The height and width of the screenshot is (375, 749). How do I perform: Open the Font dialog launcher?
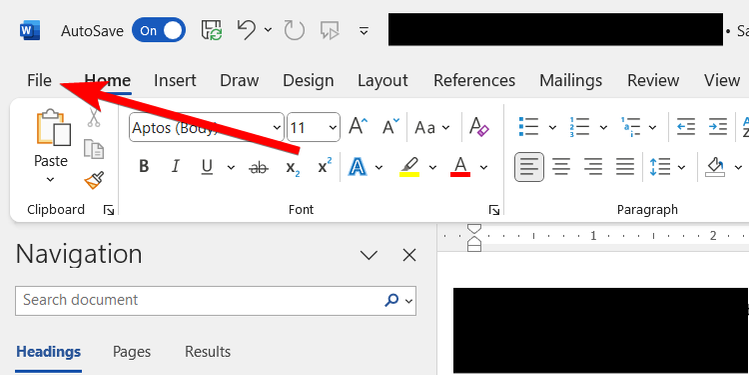click(494, 210)
